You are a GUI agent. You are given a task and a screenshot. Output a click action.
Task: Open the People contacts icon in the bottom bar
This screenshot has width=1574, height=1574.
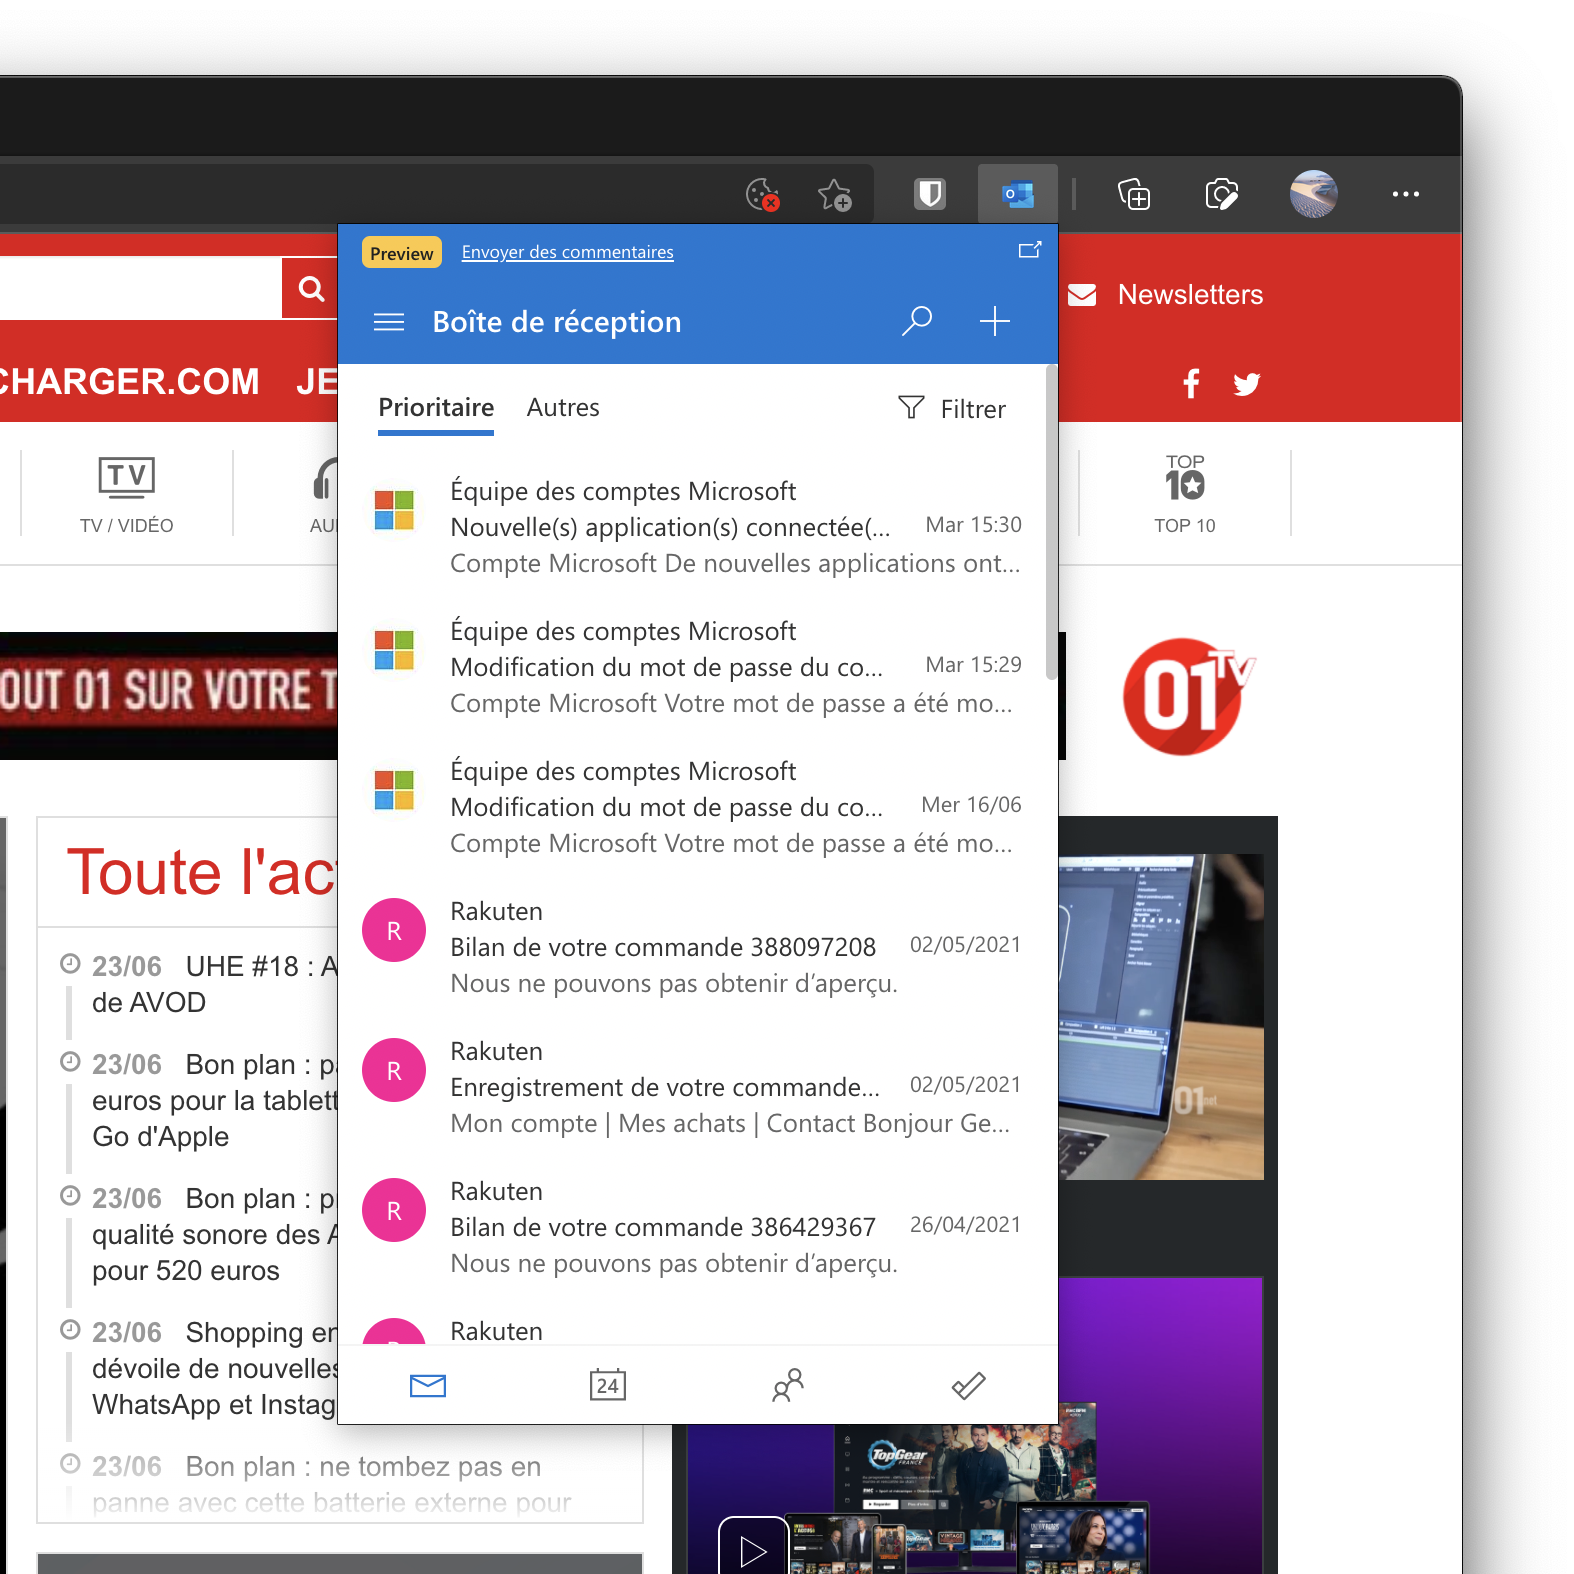pos(788,1385)
